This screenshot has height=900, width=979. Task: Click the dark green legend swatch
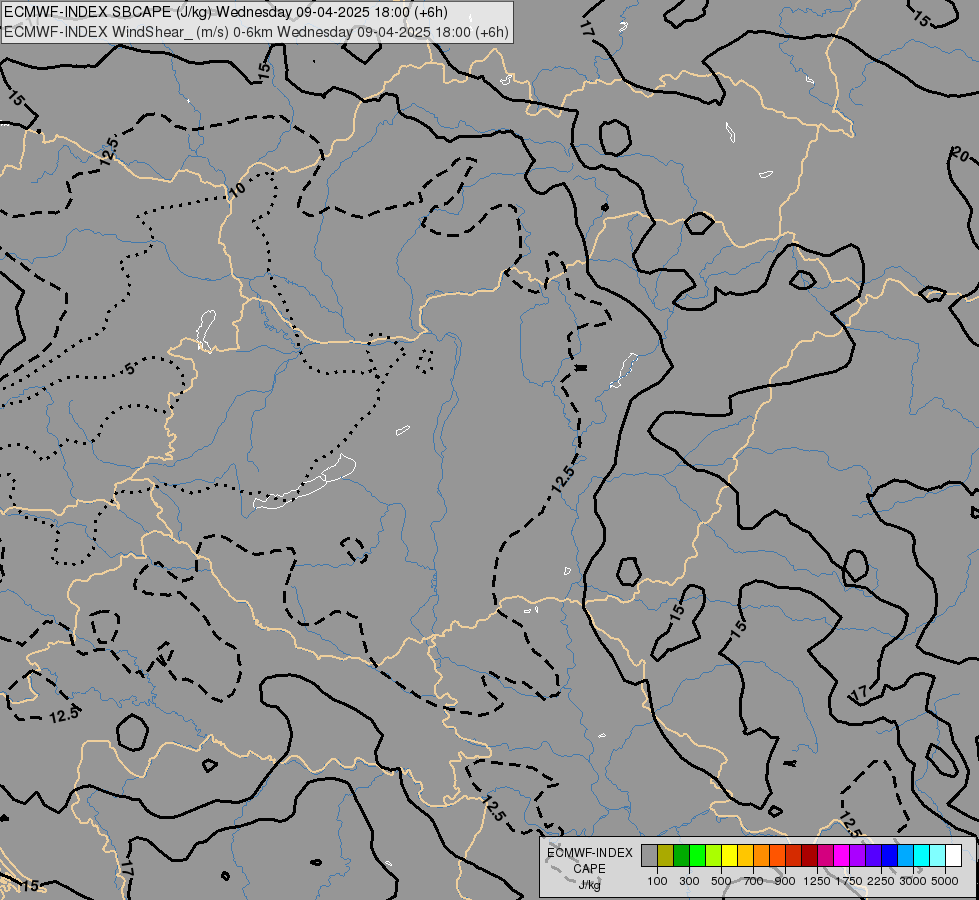[x=682, y=855]
